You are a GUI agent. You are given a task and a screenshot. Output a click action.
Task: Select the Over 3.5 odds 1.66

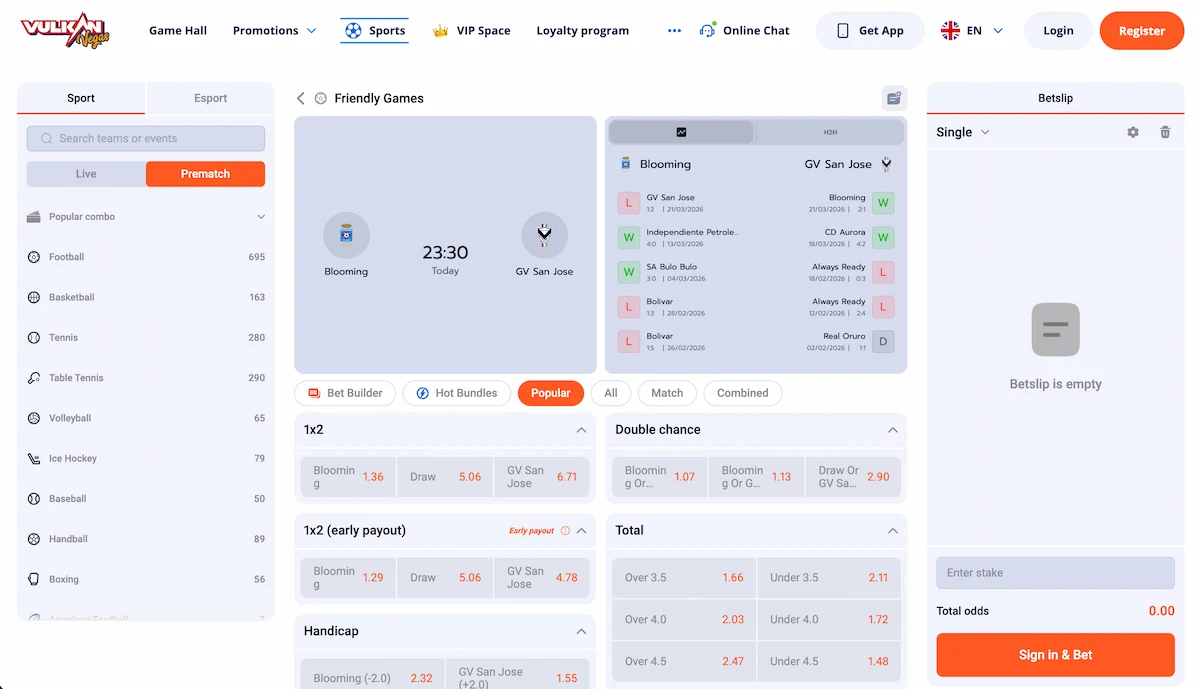click(682, 578)
